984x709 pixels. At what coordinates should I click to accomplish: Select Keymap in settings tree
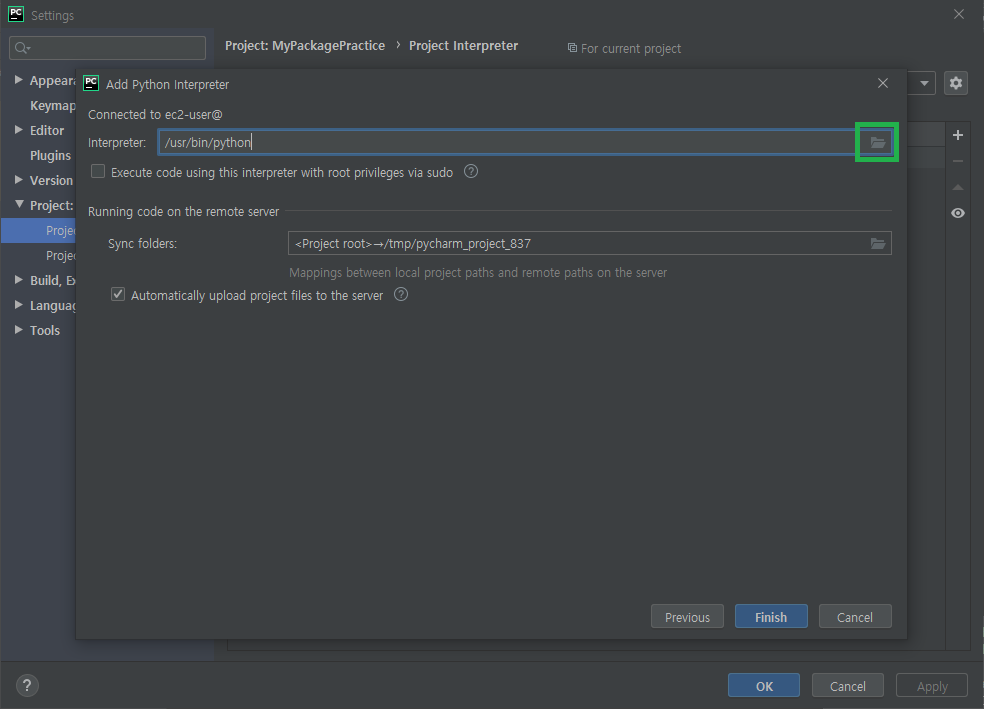click(x=53, y=105)
